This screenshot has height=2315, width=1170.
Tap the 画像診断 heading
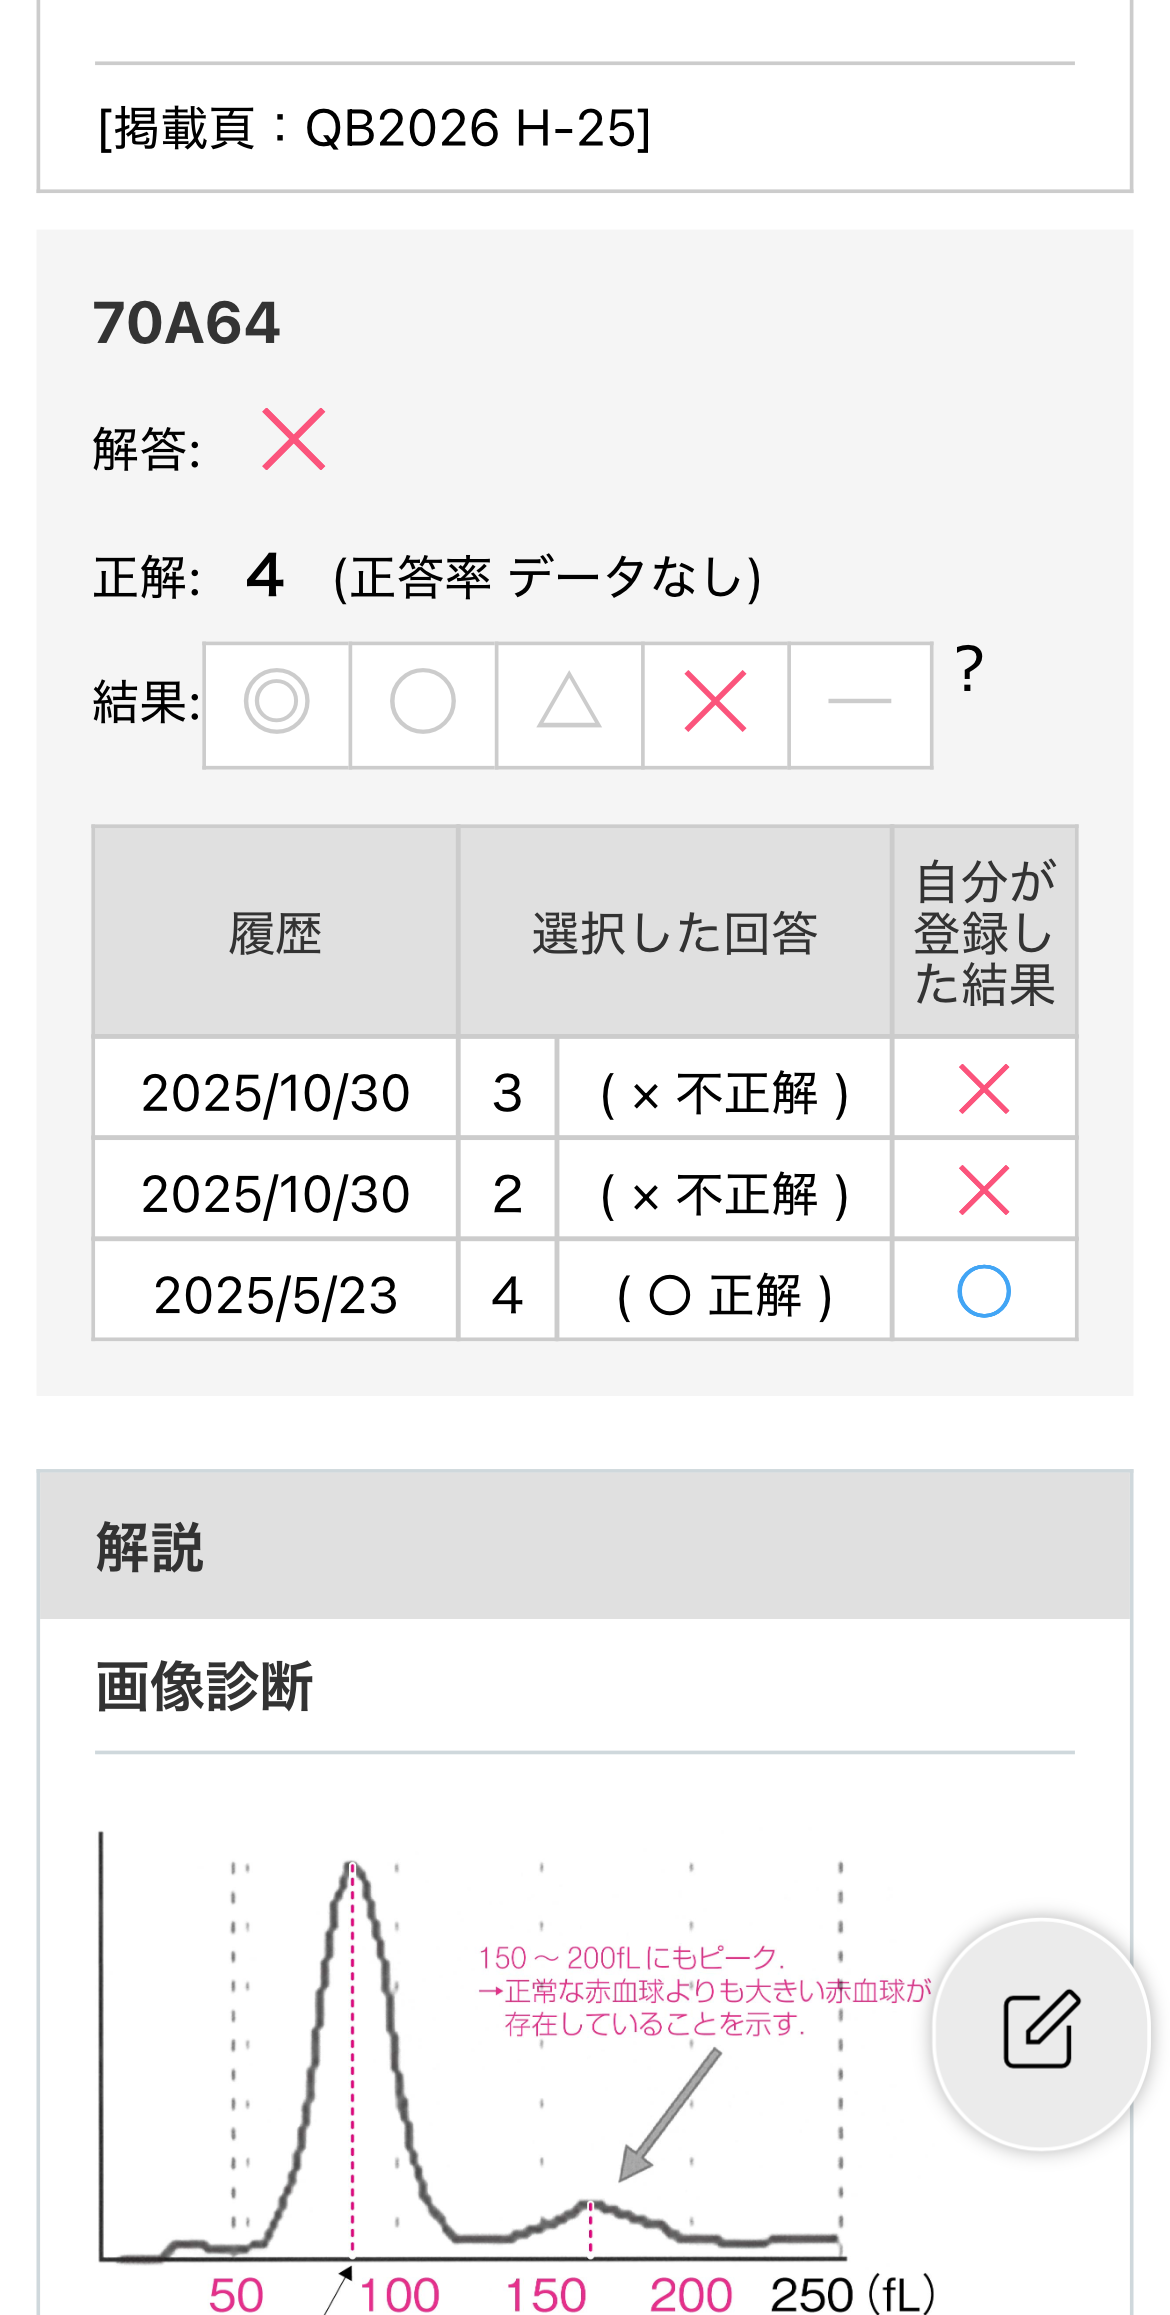pos(205,1687)
